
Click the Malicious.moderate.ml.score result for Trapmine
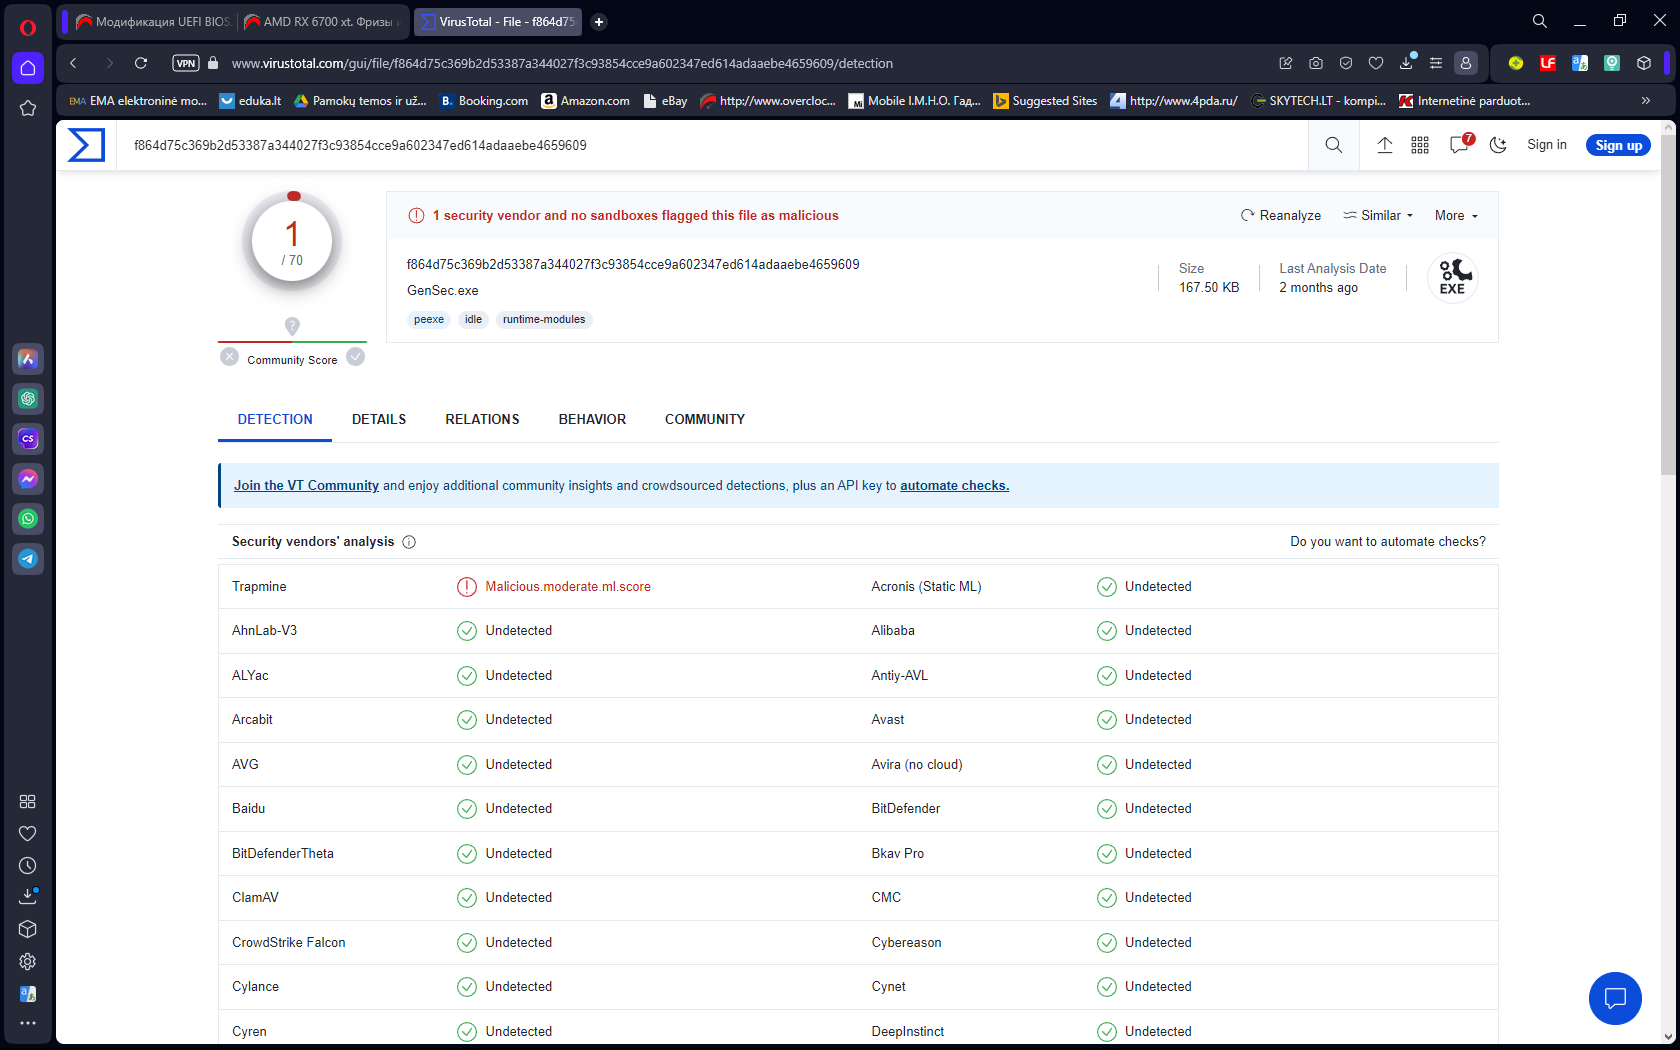568,587
